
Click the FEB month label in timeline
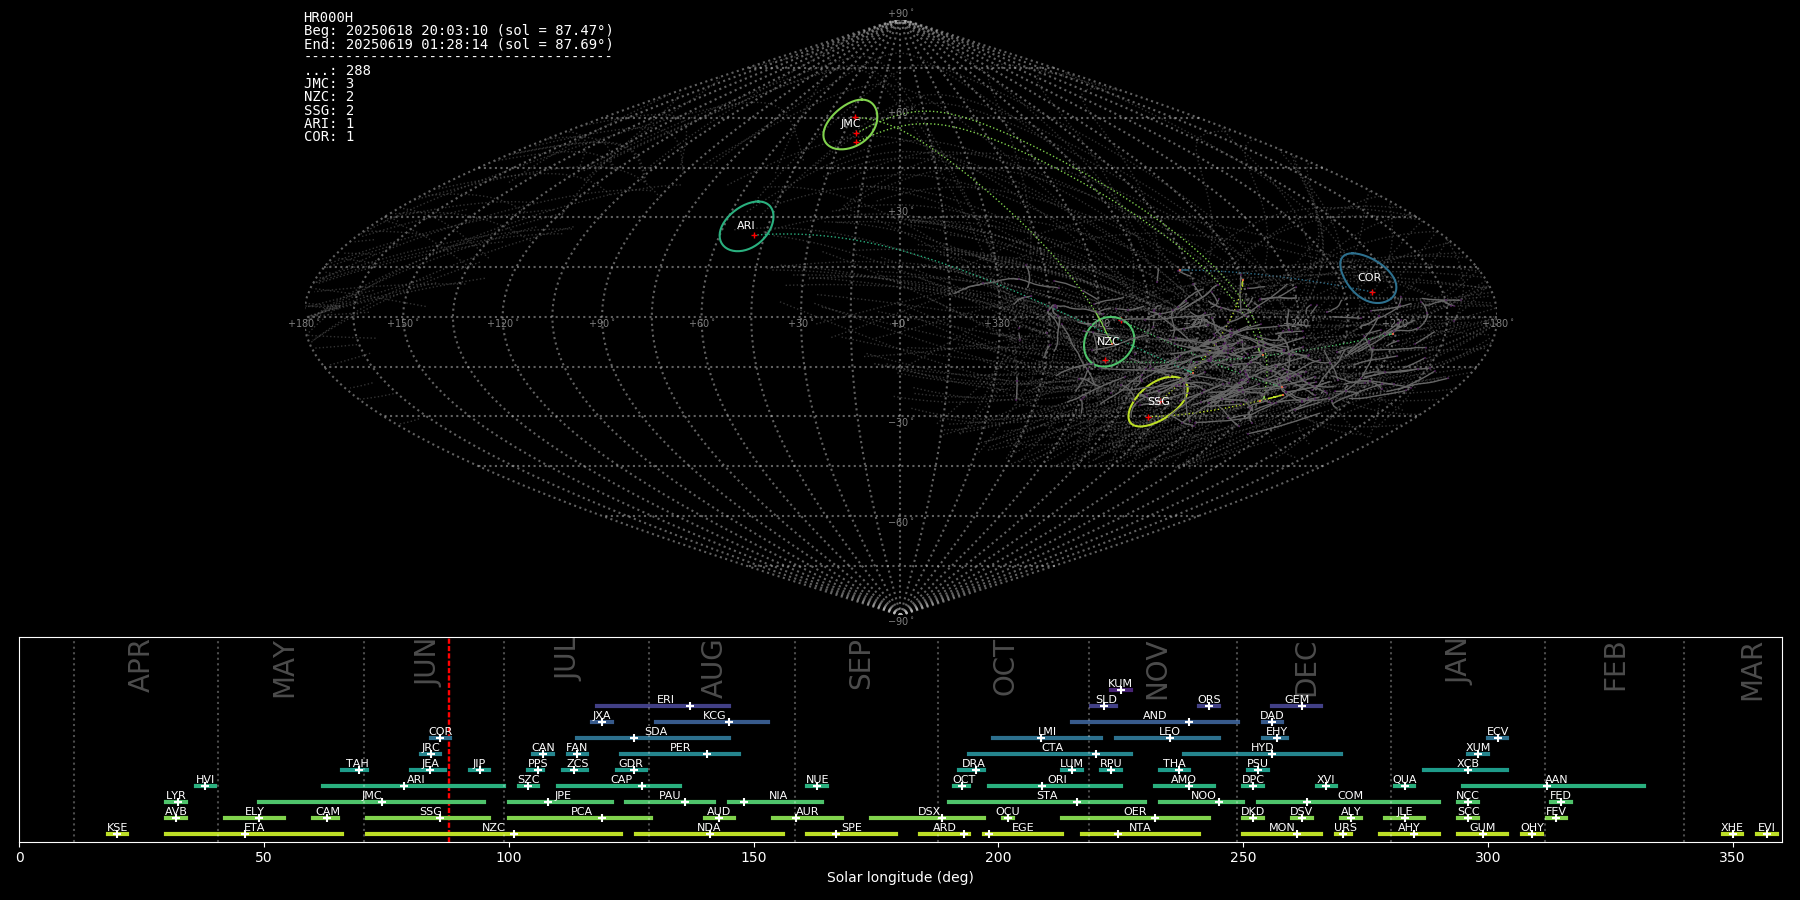(1615, 667)
